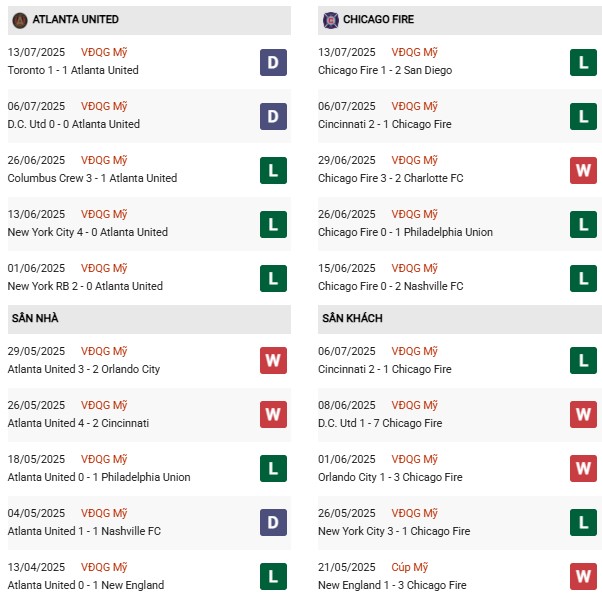
Task: Open Orlando City 1 - 3 Chicago Fire result
Action: pyautogui.click(x=390, y=477)
